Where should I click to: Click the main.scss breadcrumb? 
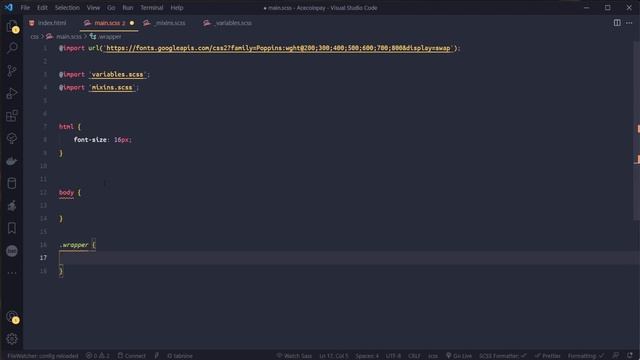click(68, 37)
